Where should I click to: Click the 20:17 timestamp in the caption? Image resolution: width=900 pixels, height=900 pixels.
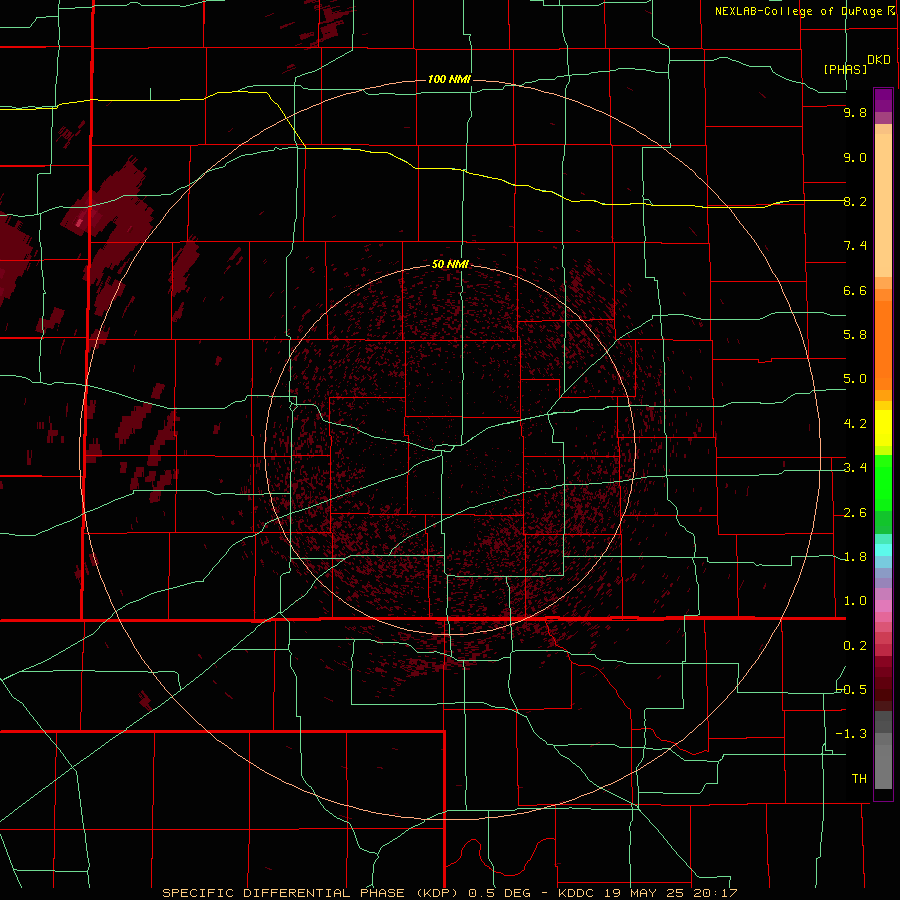[714, 893]
